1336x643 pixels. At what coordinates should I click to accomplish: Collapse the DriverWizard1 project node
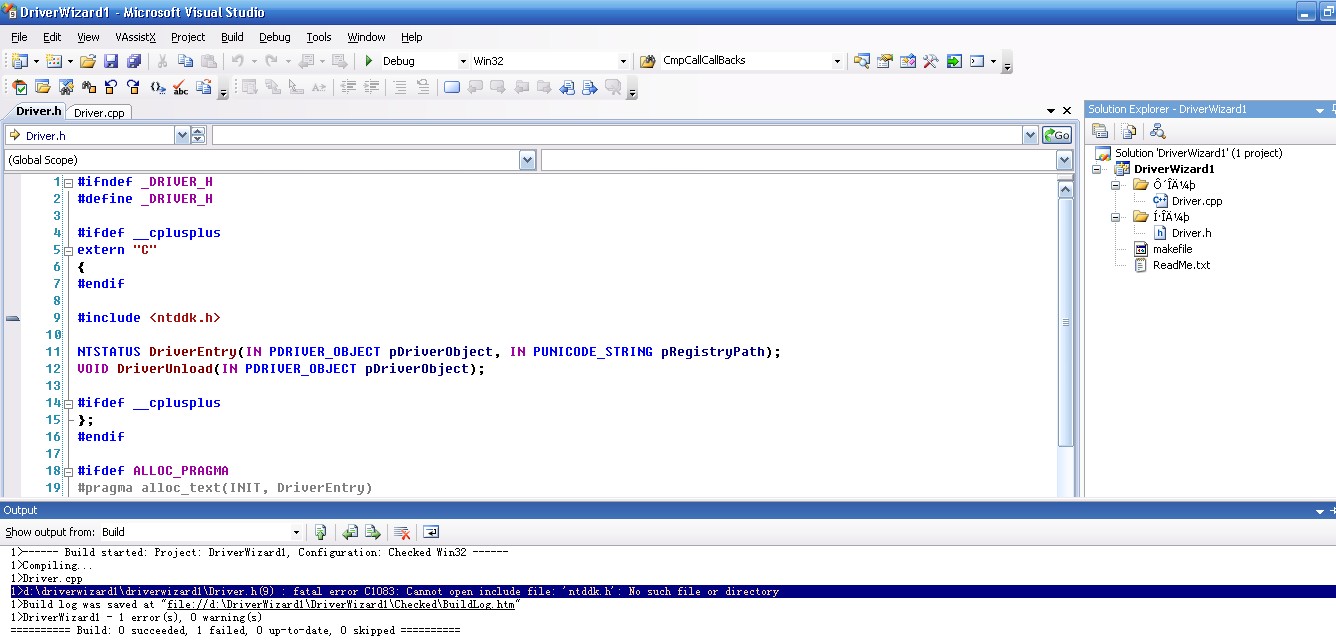(x=1097, y=169)
